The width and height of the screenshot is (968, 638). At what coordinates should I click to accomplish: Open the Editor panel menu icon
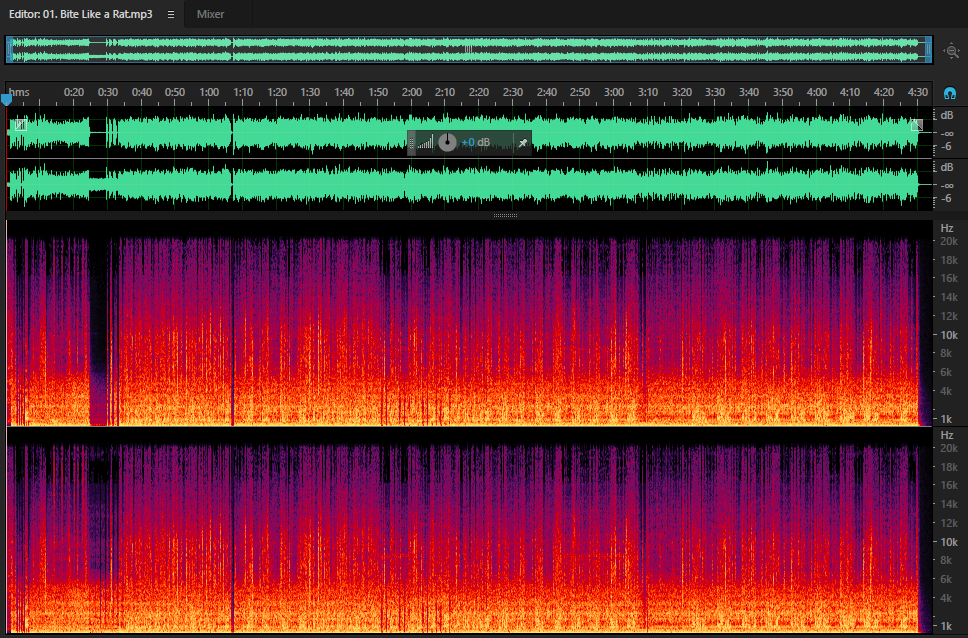pos(171,14)
